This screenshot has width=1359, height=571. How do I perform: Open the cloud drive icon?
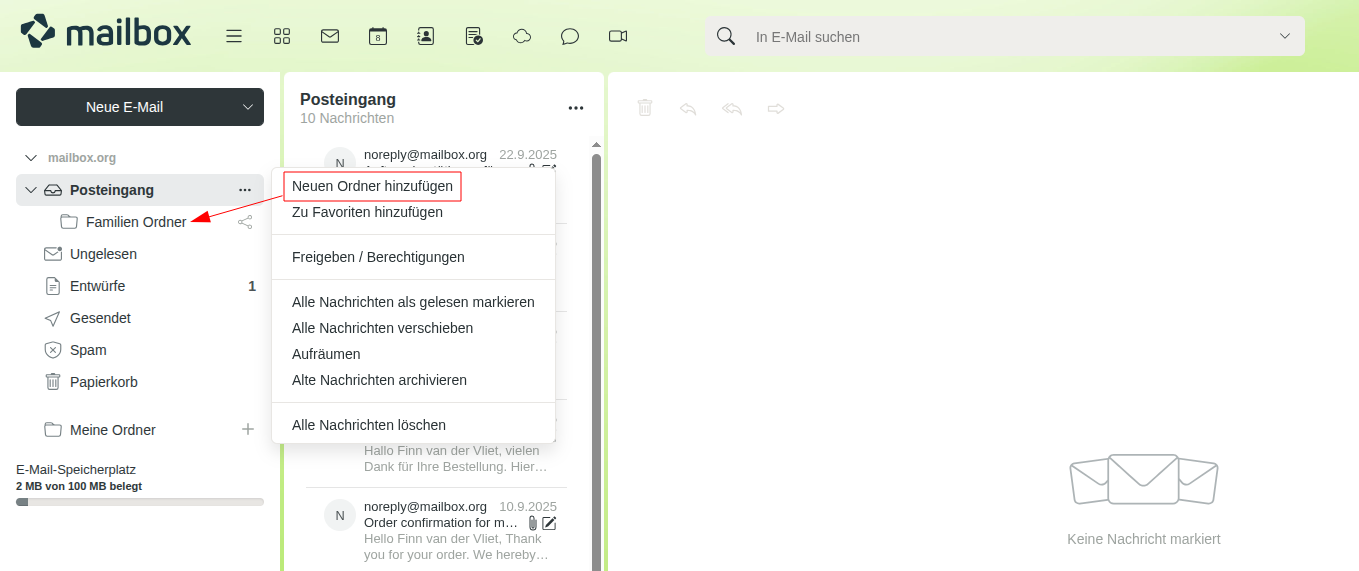click(522, 36)
